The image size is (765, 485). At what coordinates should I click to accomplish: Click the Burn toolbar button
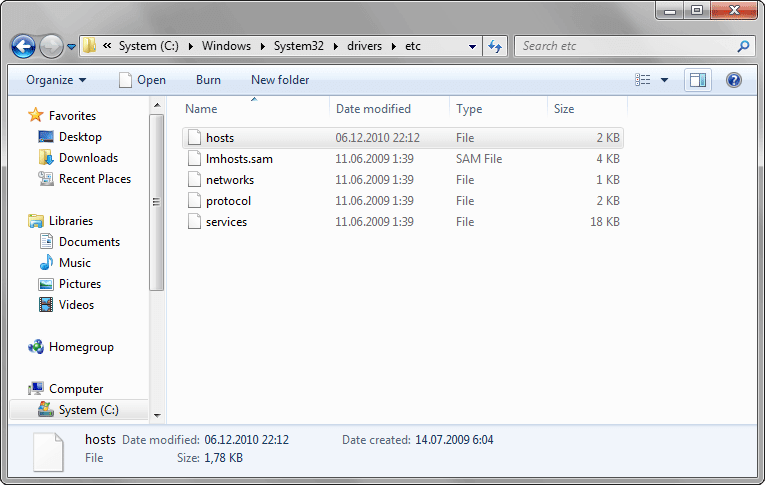[208, 80]
